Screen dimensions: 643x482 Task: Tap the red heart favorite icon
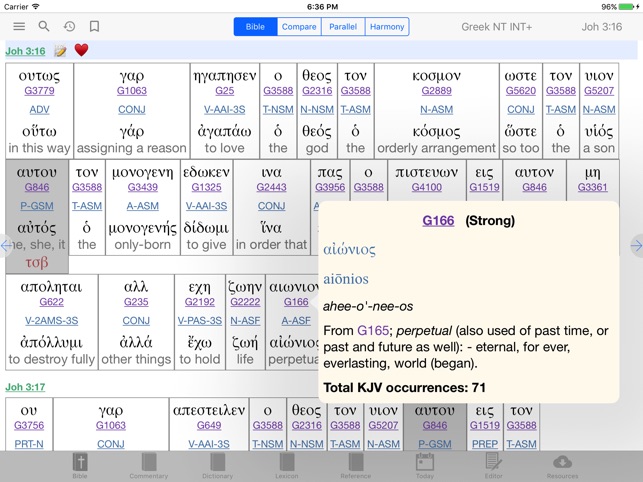pos(81,50)
